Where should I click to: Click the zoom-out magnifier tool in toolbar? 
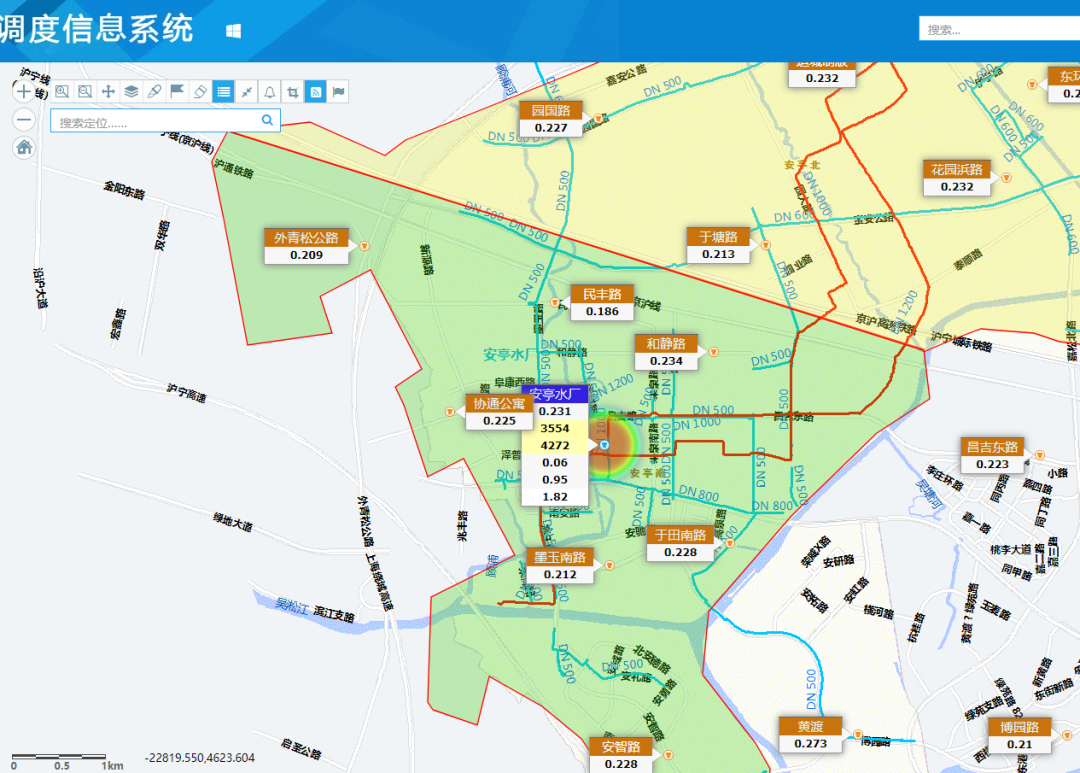(85, 91)
